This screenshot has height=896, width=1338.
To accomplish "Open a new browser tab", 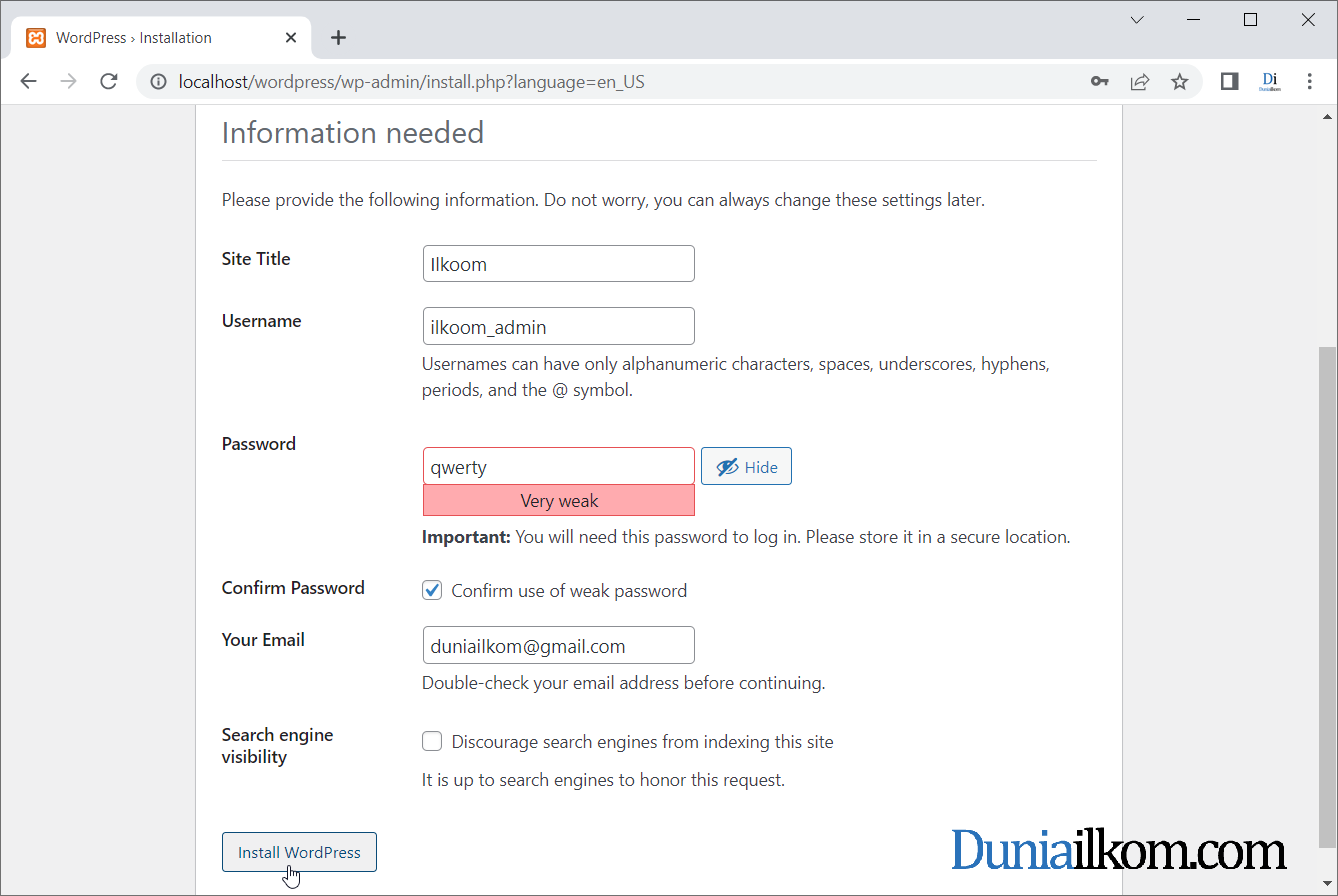I will click(338, 38).
